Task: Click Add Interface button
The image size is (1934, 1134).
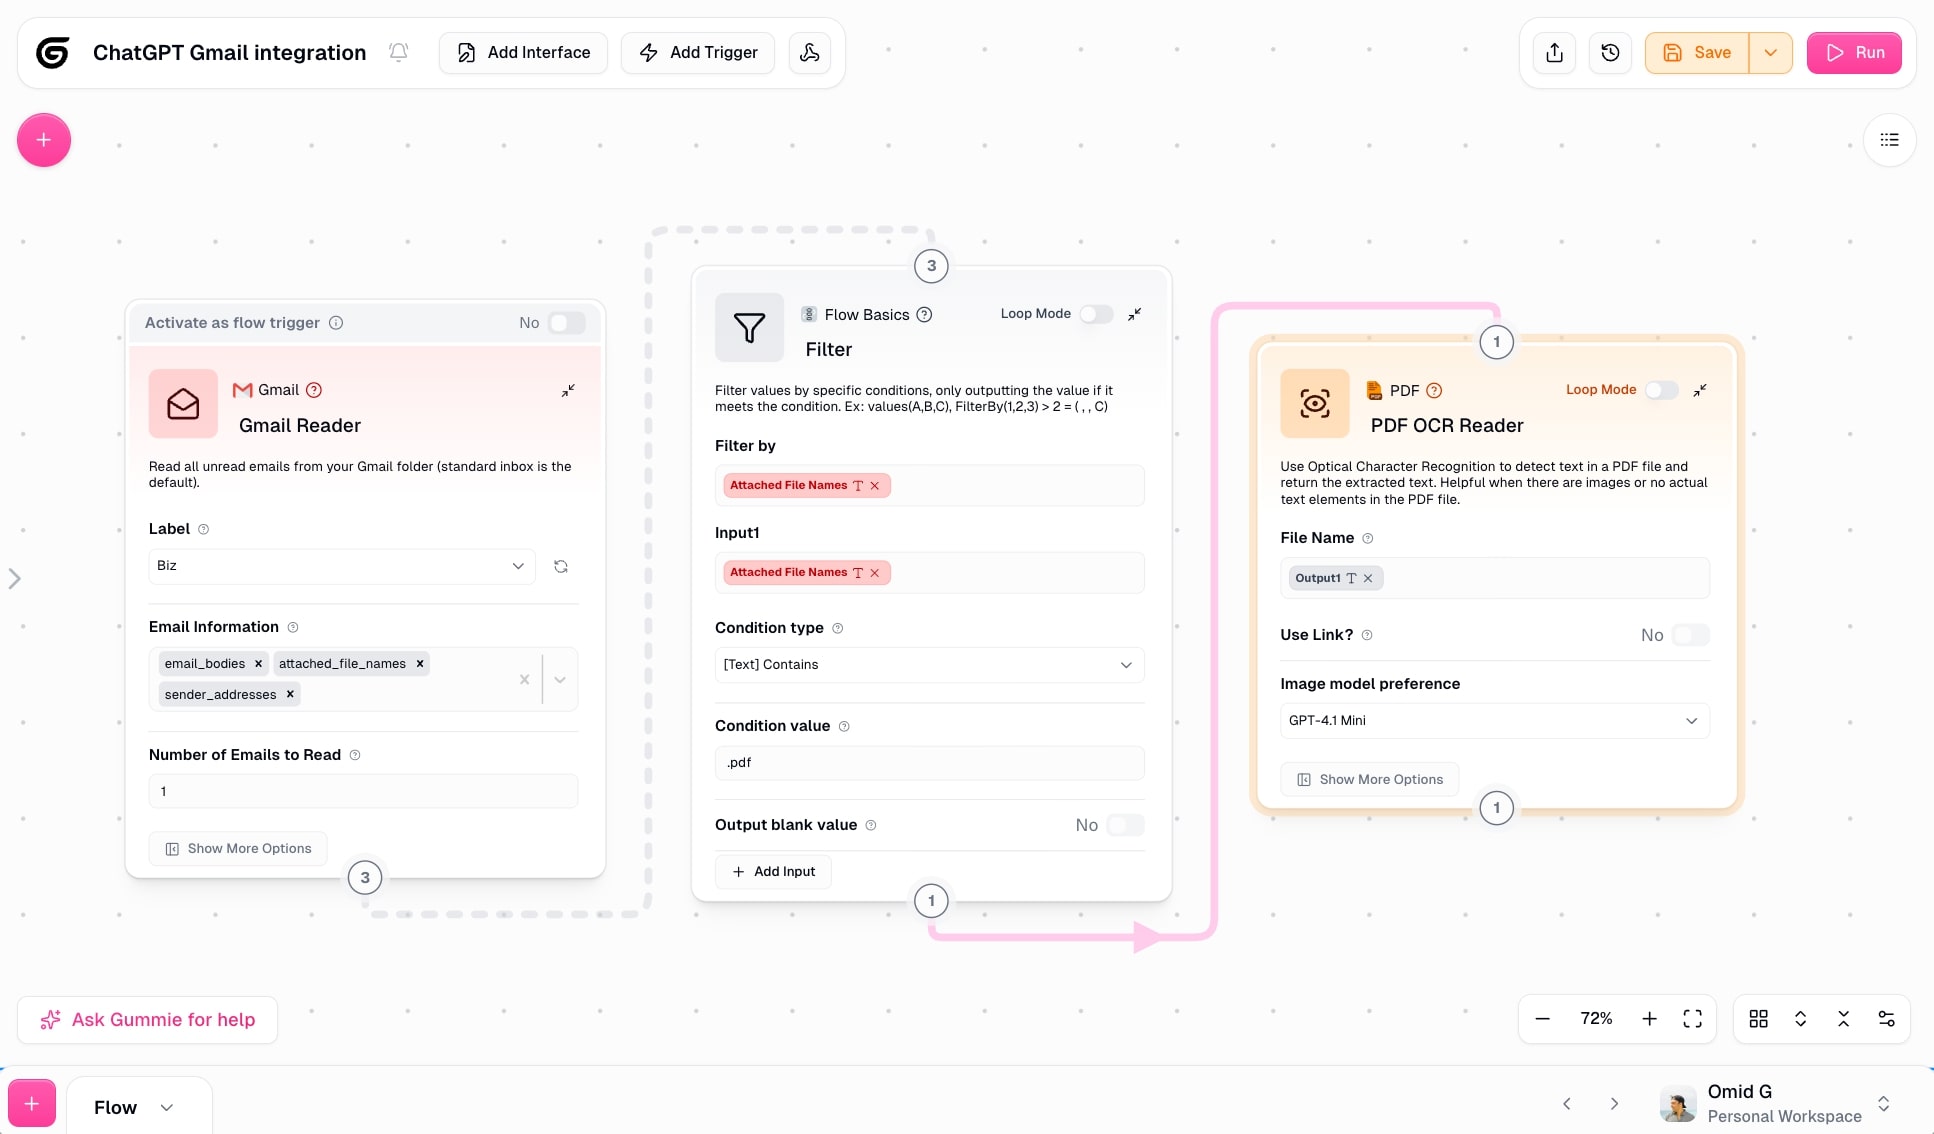Action: (523, 52)
